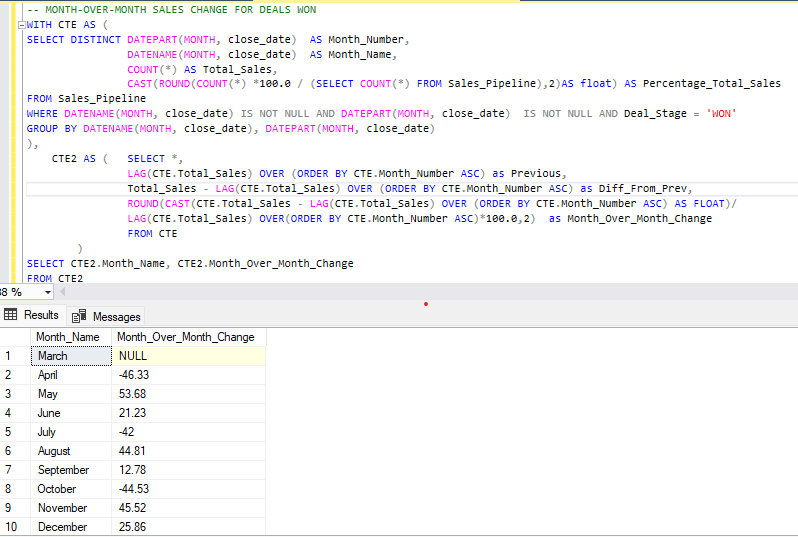Select row 5 via its row header
Image resolution: width=798 pixels, height=537 pixels.
click(15, 432)
